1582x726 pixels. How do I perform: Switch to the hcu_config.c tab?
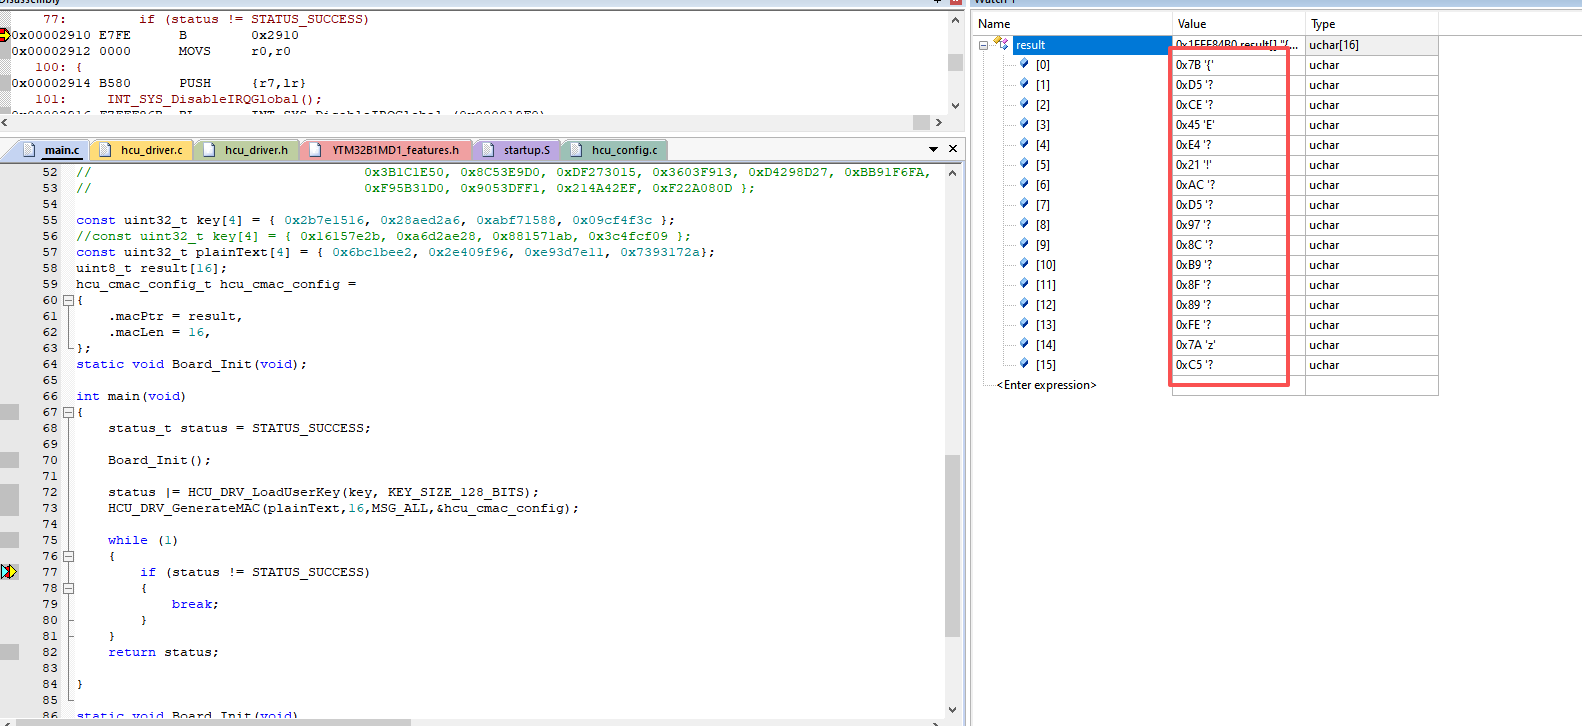click(624, 150)
